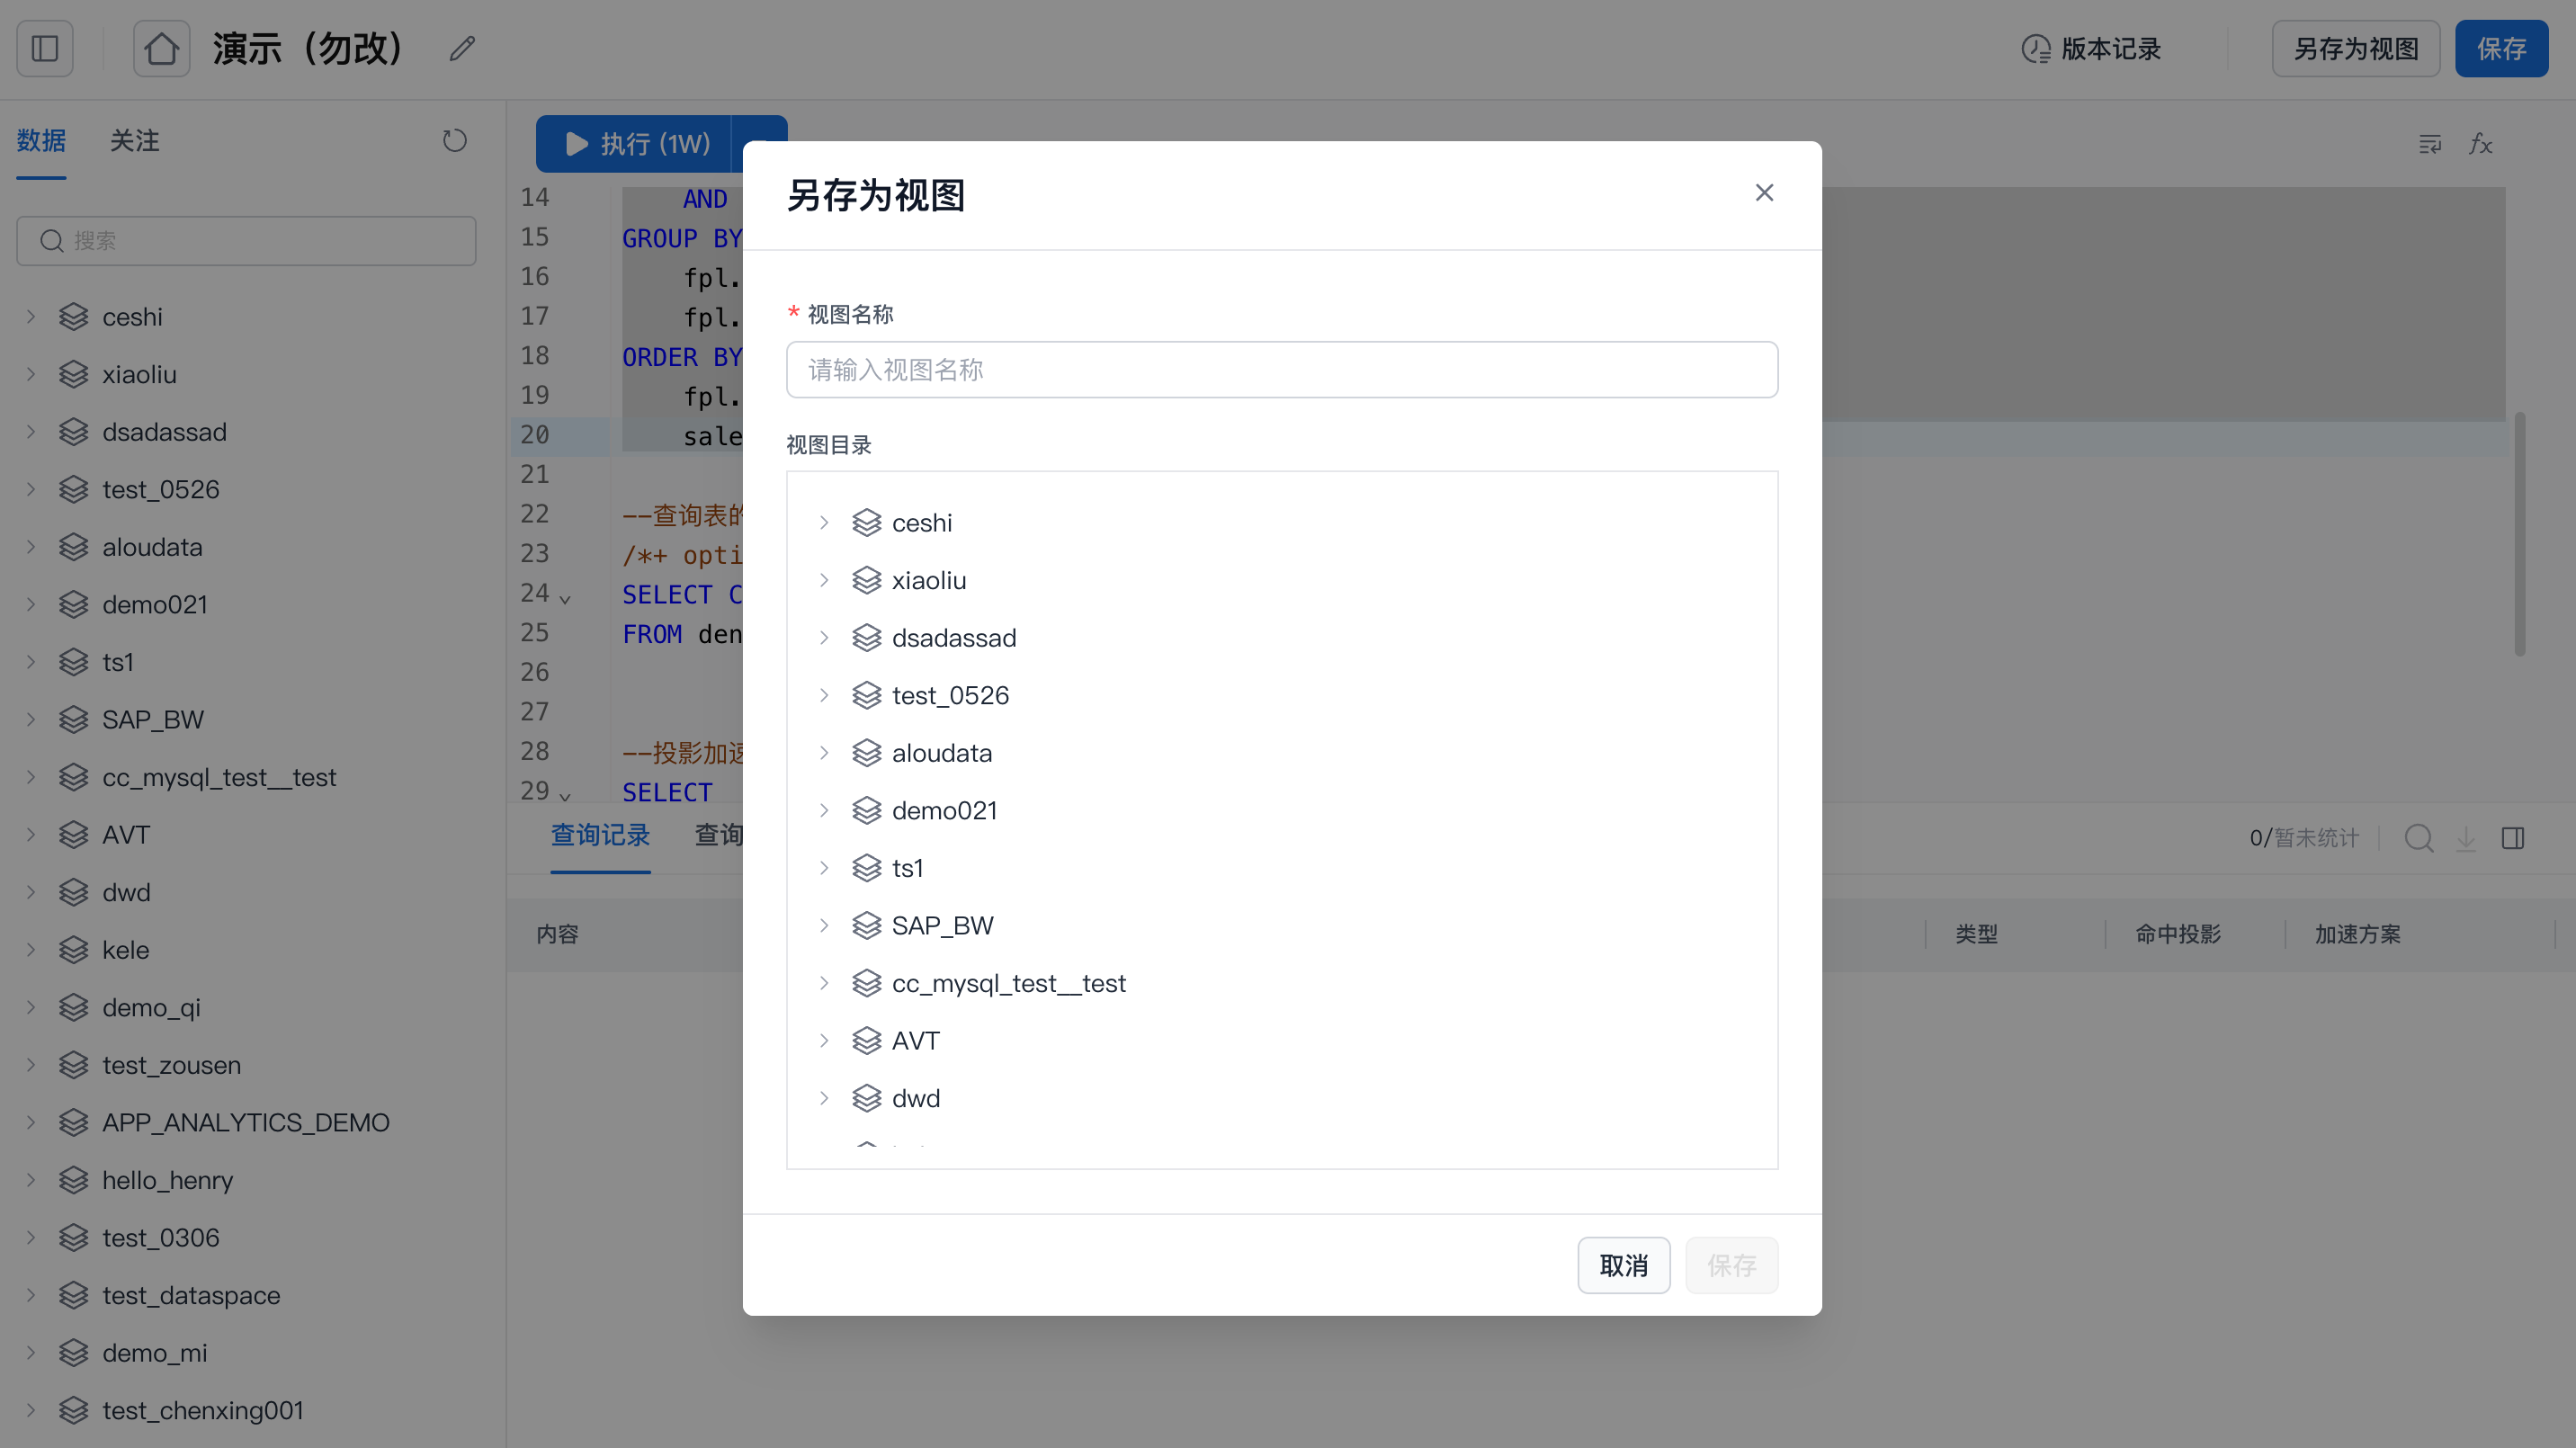Select demo021 in view directory

[944, 811]
